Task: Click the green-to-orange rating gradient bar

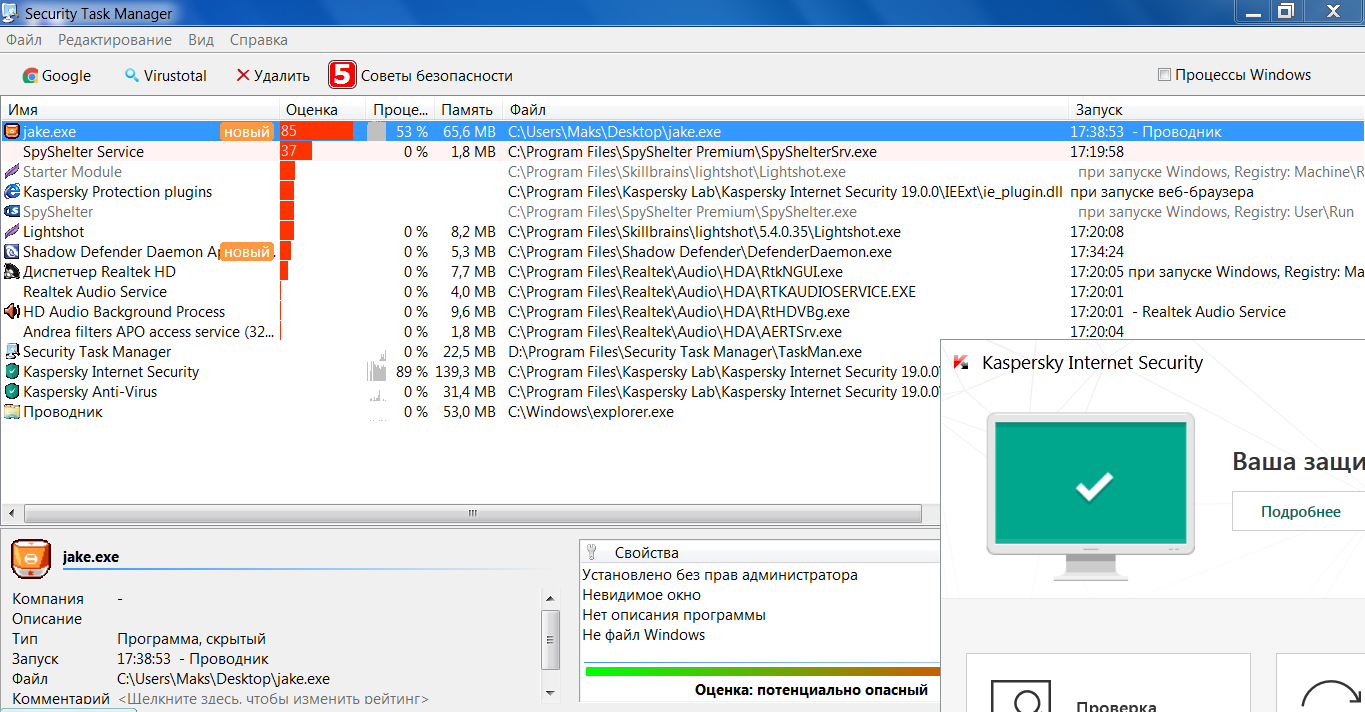Action: click(x=762, y=671)
